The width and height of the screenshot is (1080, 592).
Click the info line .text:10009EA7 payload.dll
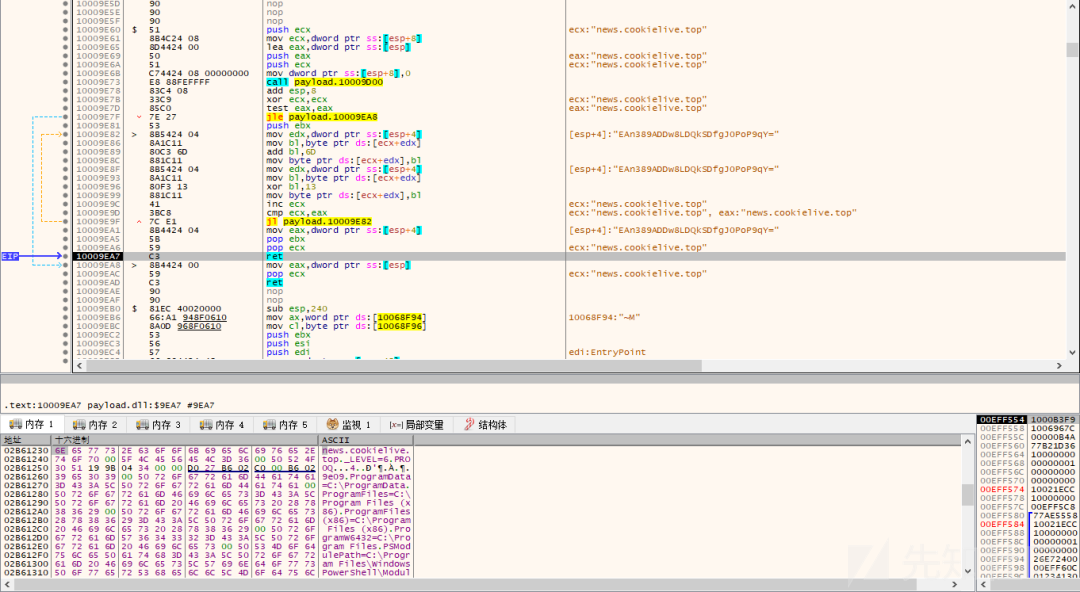109,405
